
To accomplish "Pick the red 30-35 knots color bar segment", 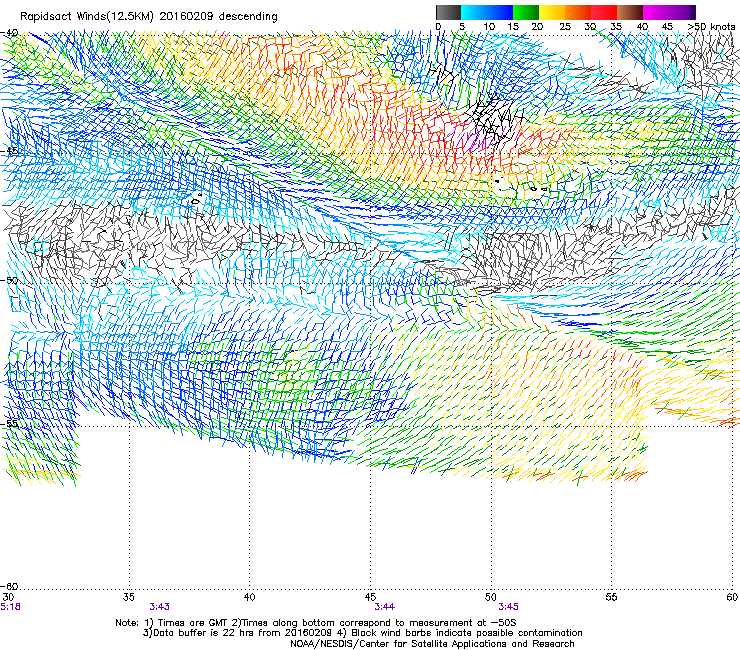I will (604, 12).
